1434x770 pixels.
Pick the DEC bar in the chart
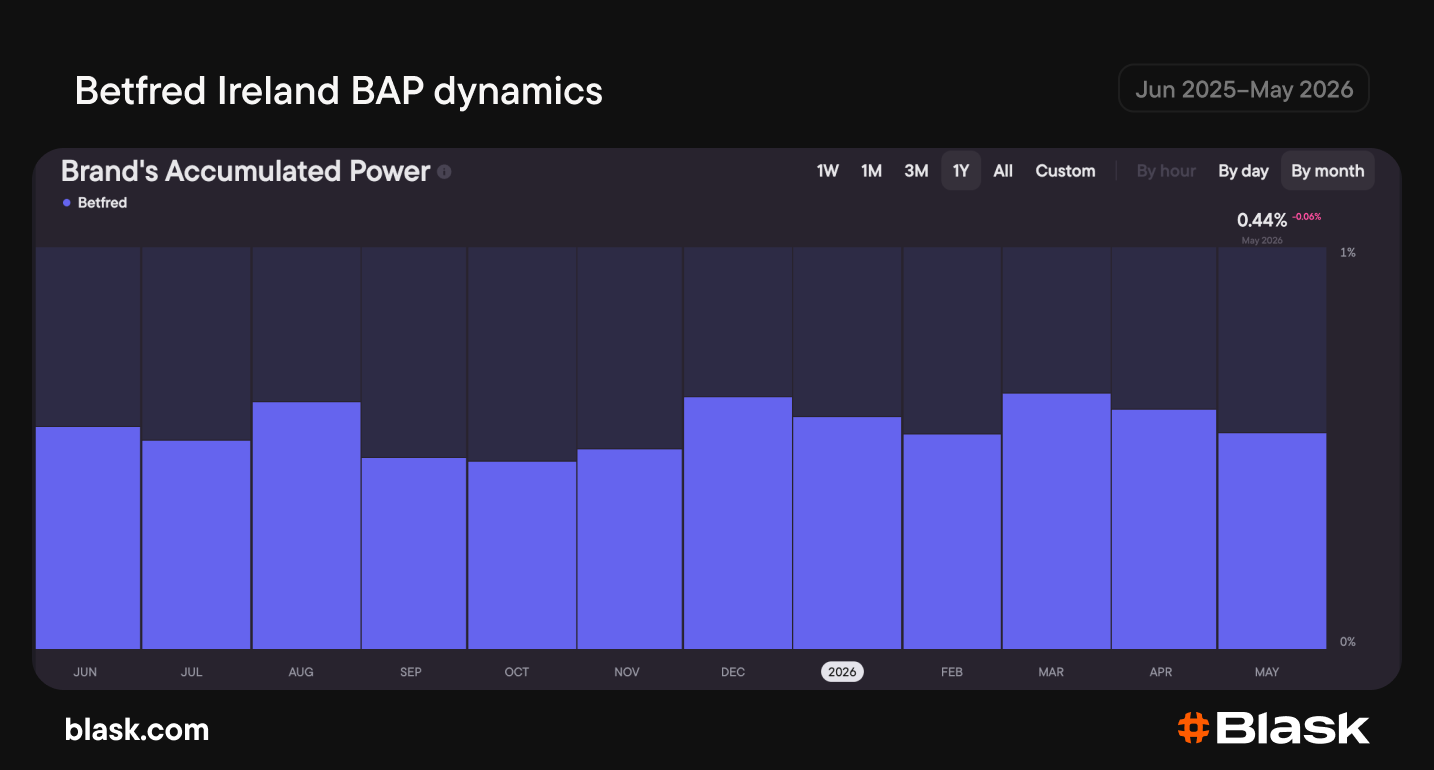738,523
